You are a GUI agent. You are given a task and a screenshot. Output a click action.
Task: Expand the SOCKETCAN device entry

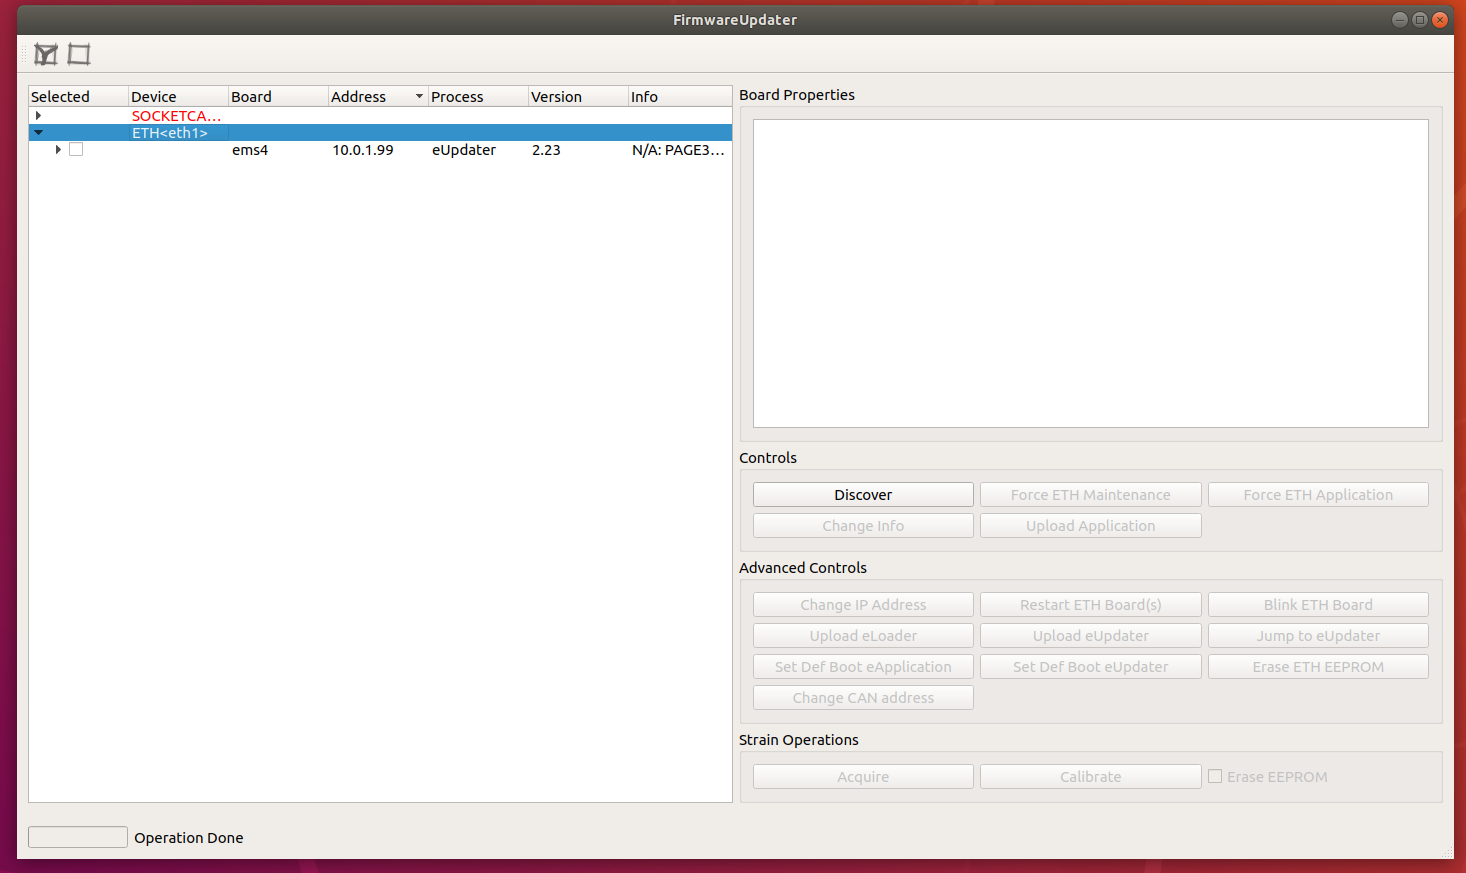pos(38,115)
